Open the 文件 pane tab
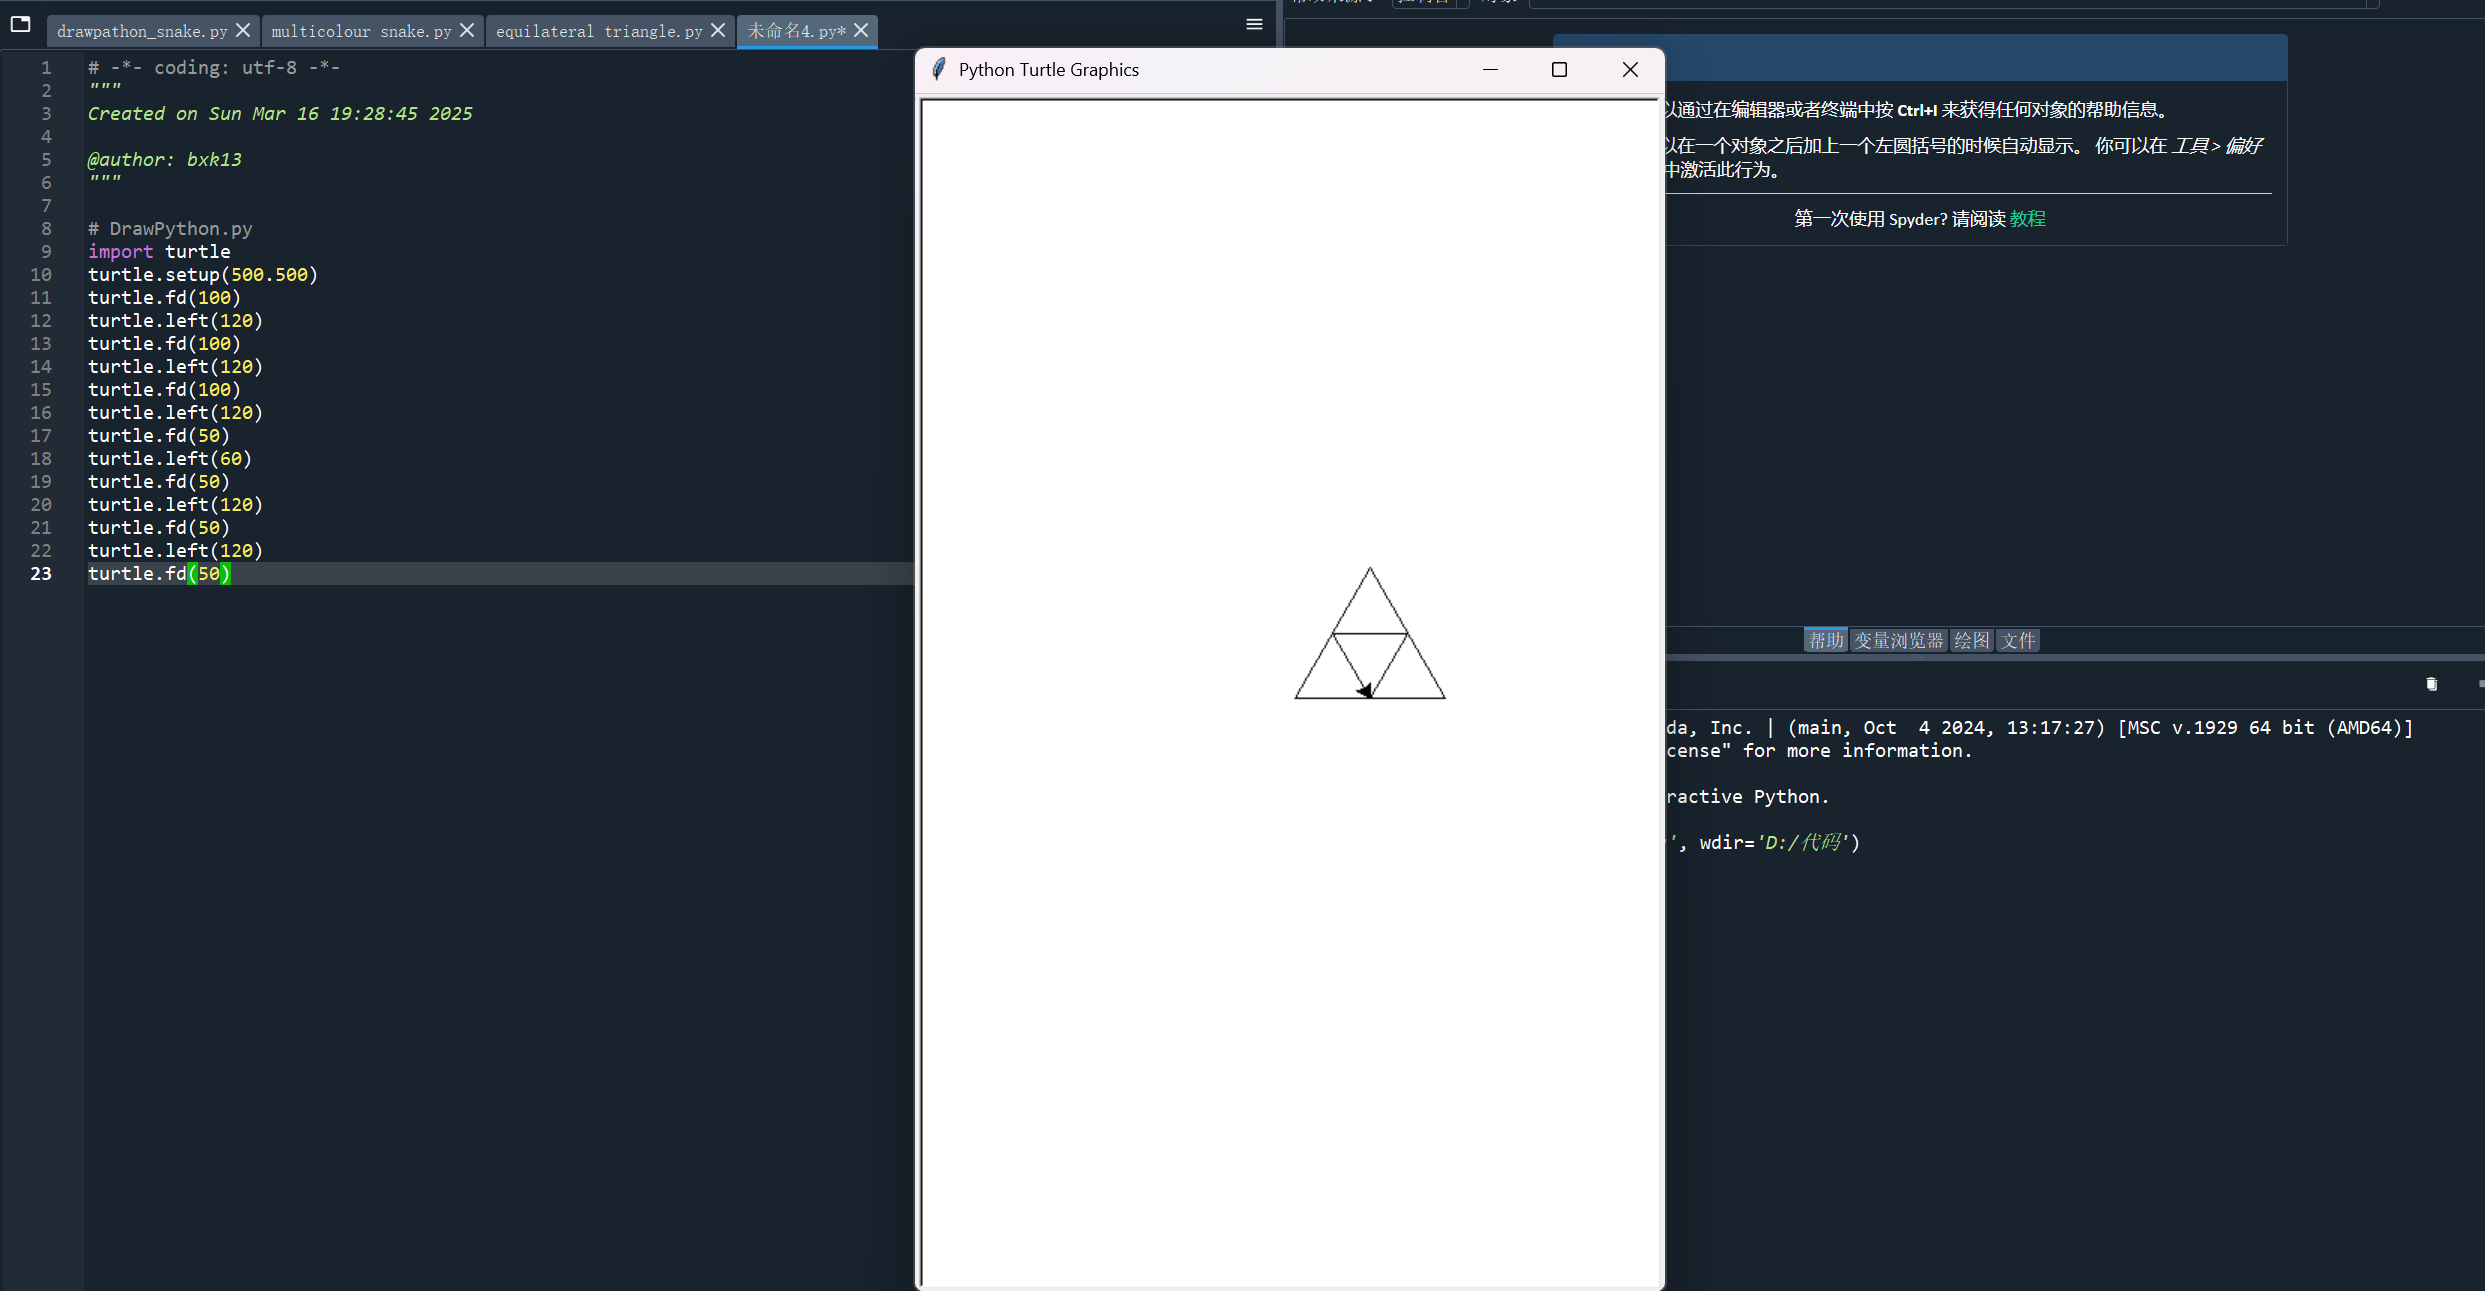The image size is (2485, 1291). point(2018,640)
